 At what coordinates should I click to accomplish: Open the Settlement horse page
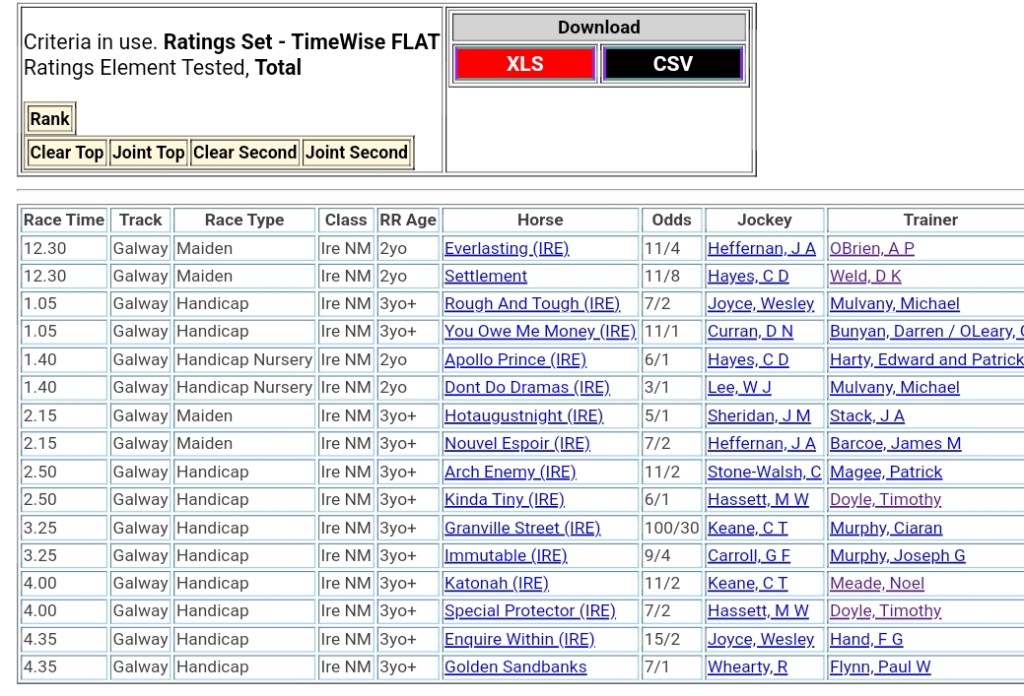pyautogui.click(x=485, y=277)
